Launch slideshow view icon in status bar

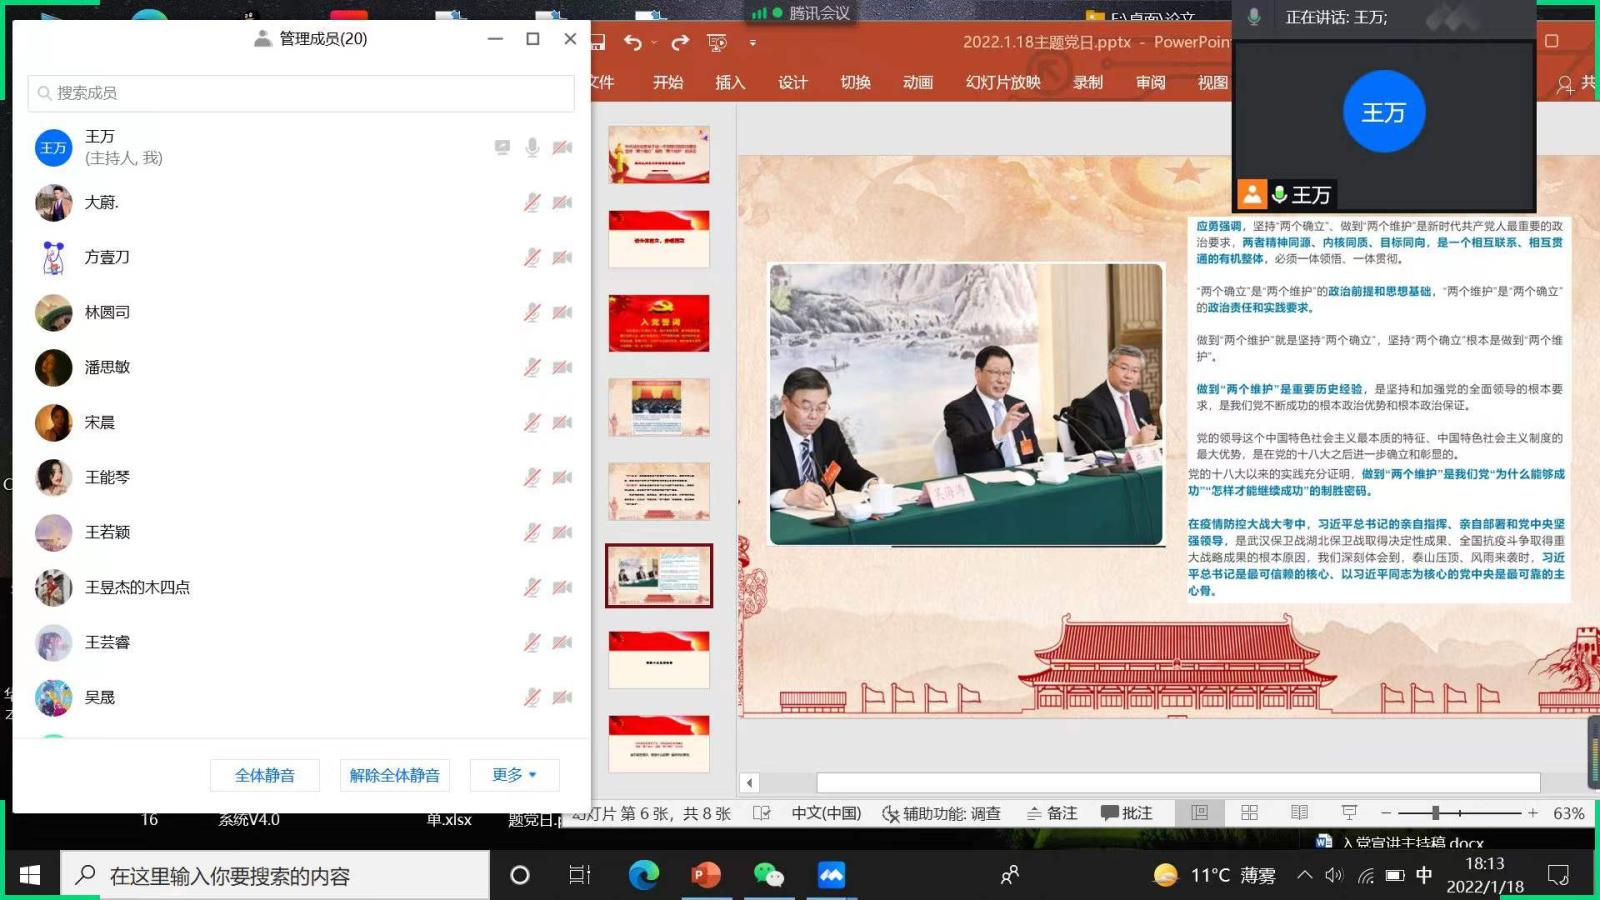click(1349, 813)
